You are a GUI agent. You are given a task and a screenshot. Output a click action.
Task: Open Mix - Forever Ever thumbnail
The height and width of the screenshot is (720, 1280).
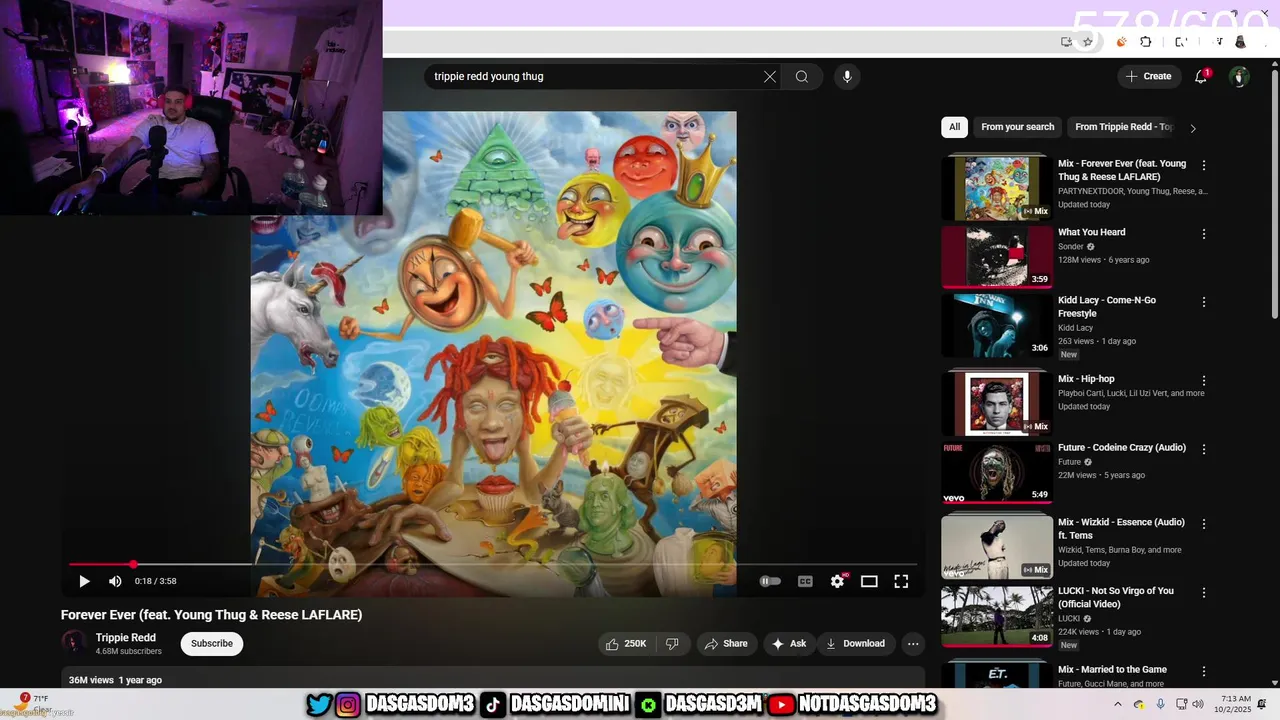pyautogui.click(x=997, y=188)
